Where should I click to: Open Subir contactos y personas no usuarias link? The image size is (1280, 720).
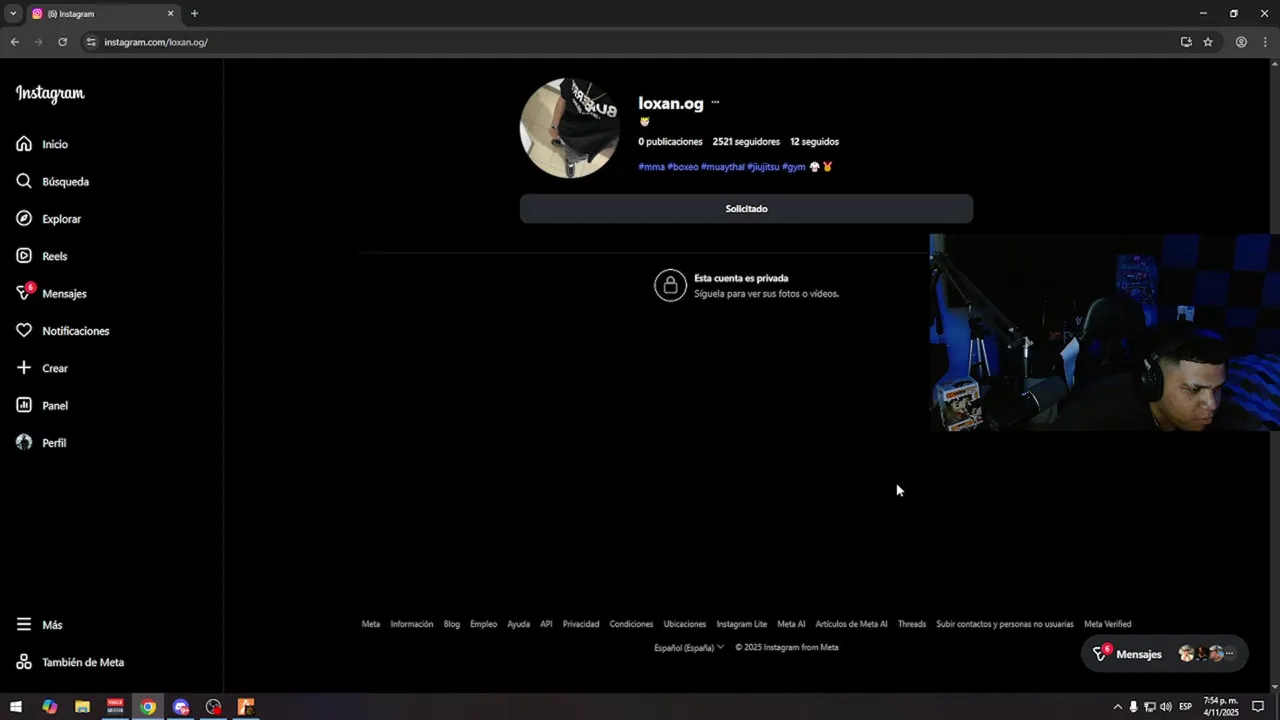click(1005, 624)
